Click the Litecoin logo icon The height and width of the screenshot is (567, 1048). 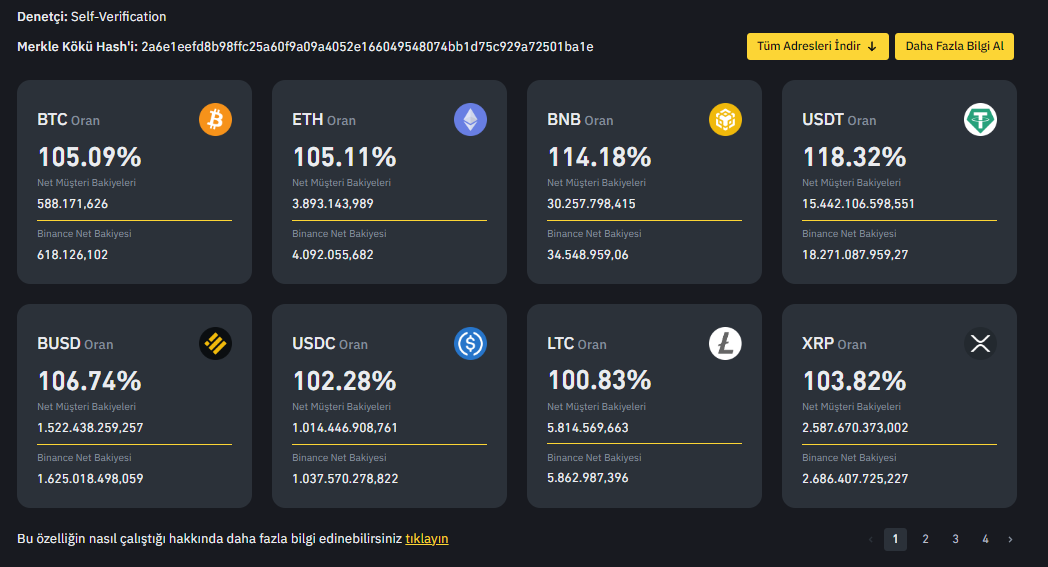click(x=725, y=344)
